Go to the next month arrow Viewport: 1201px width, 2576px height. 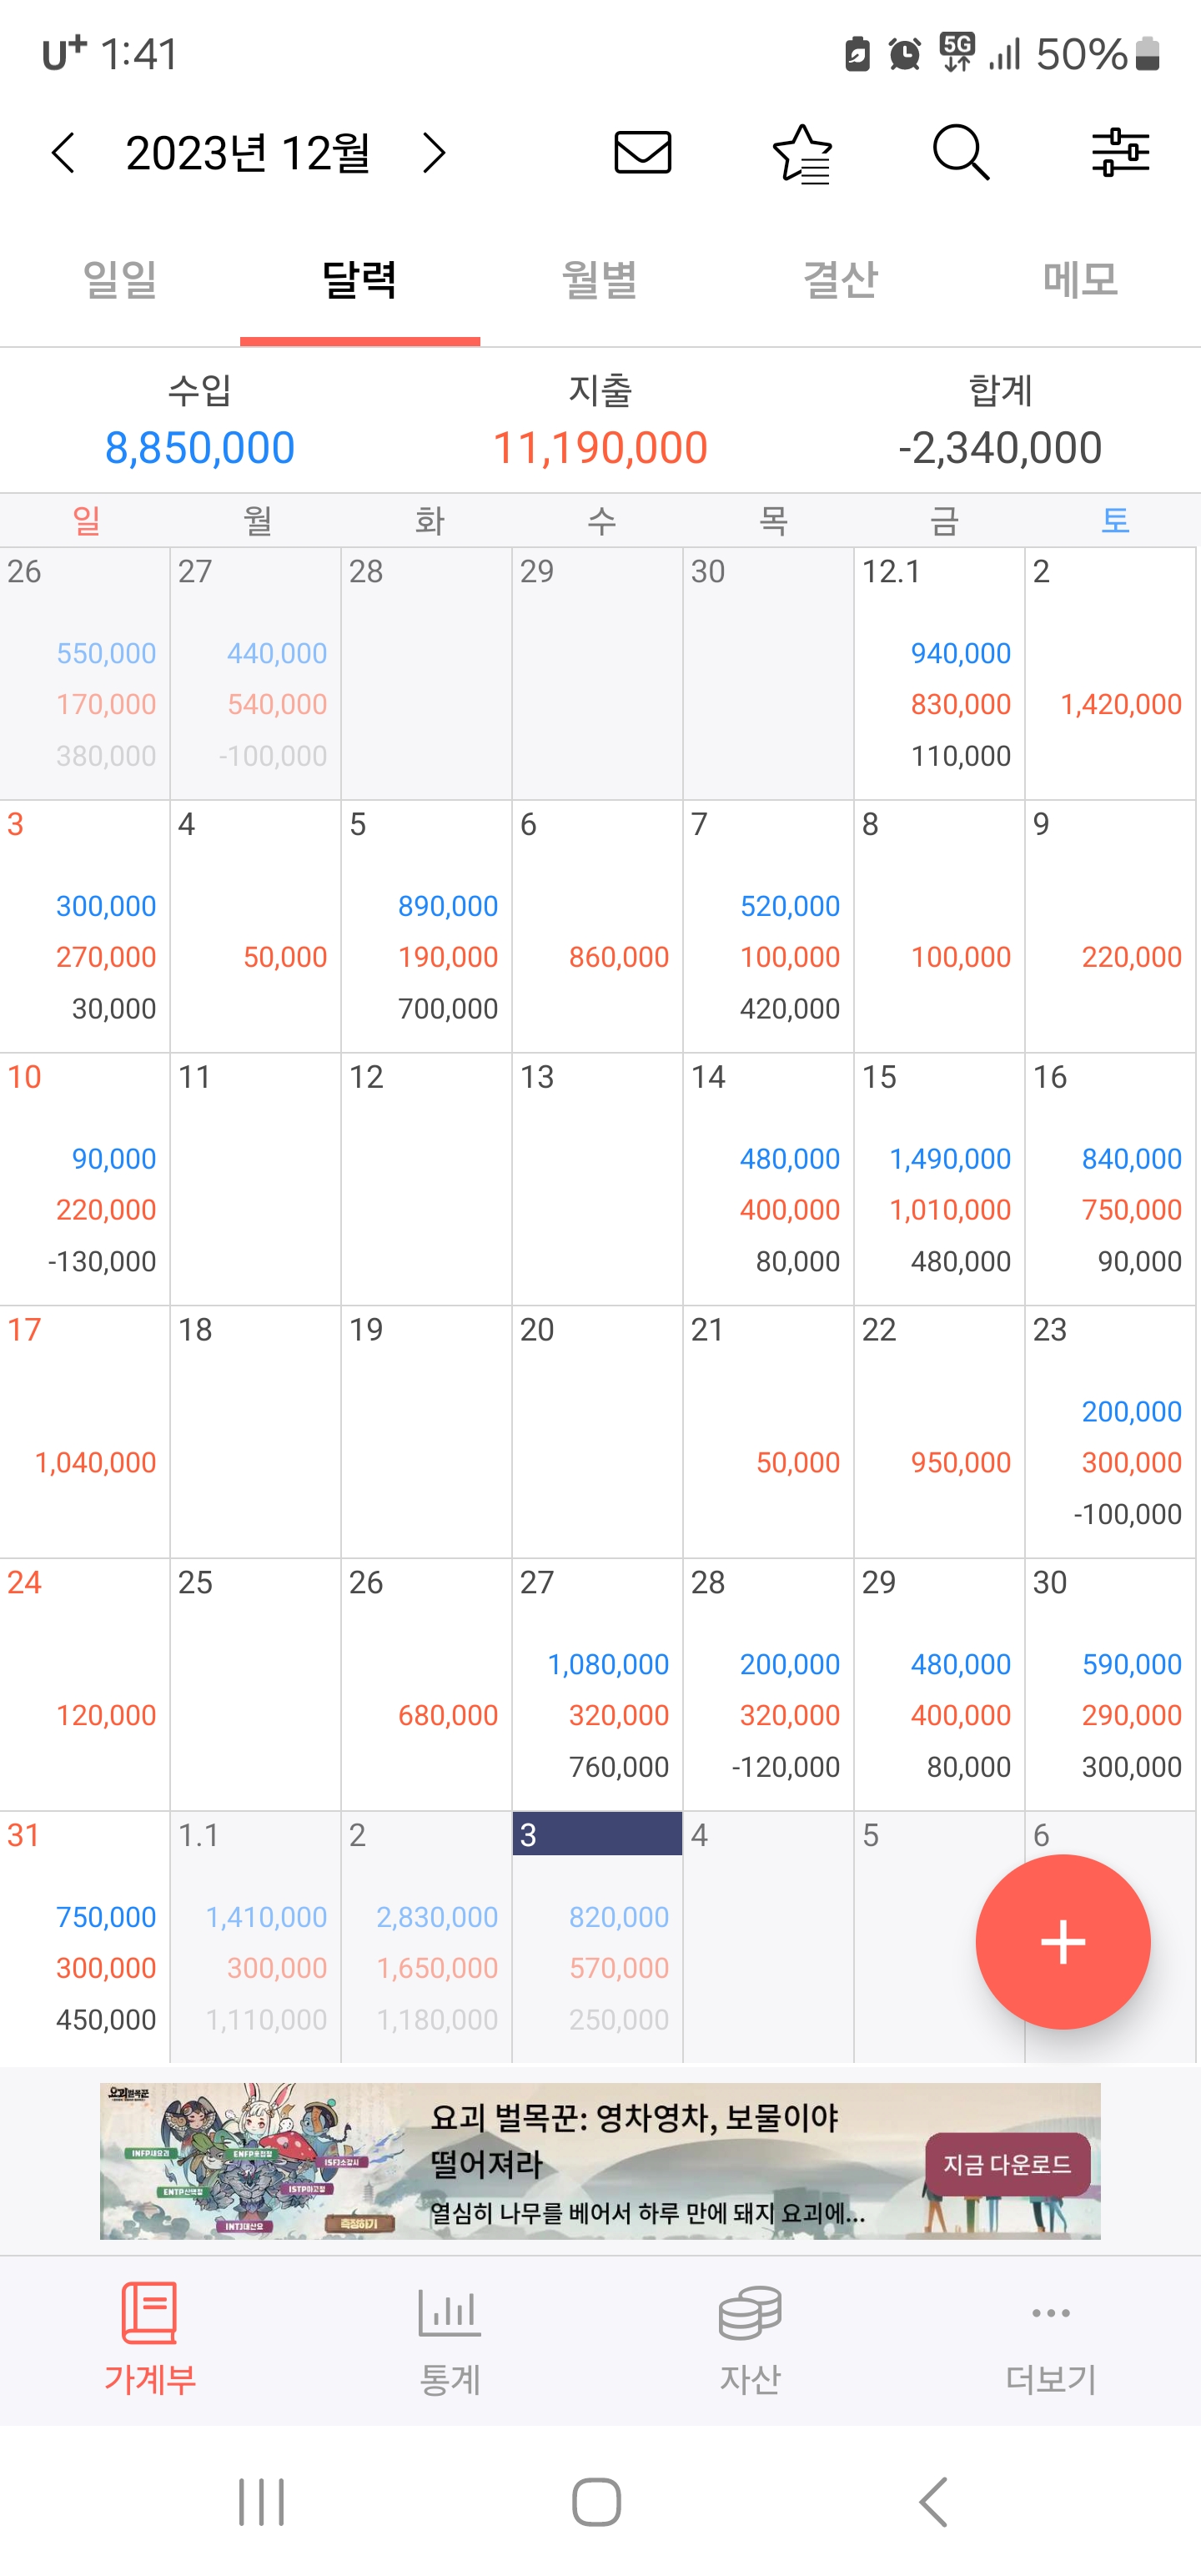tap(434, 153)
